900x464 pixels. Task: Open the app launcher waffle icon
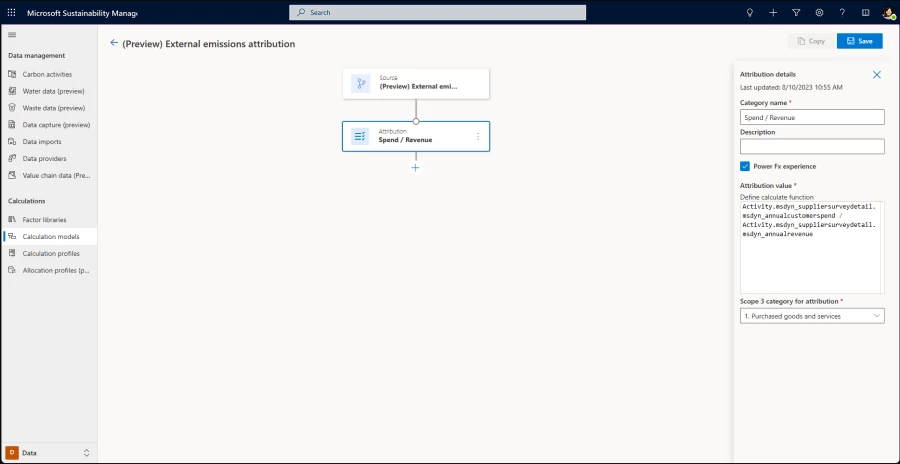click(12, 12)
